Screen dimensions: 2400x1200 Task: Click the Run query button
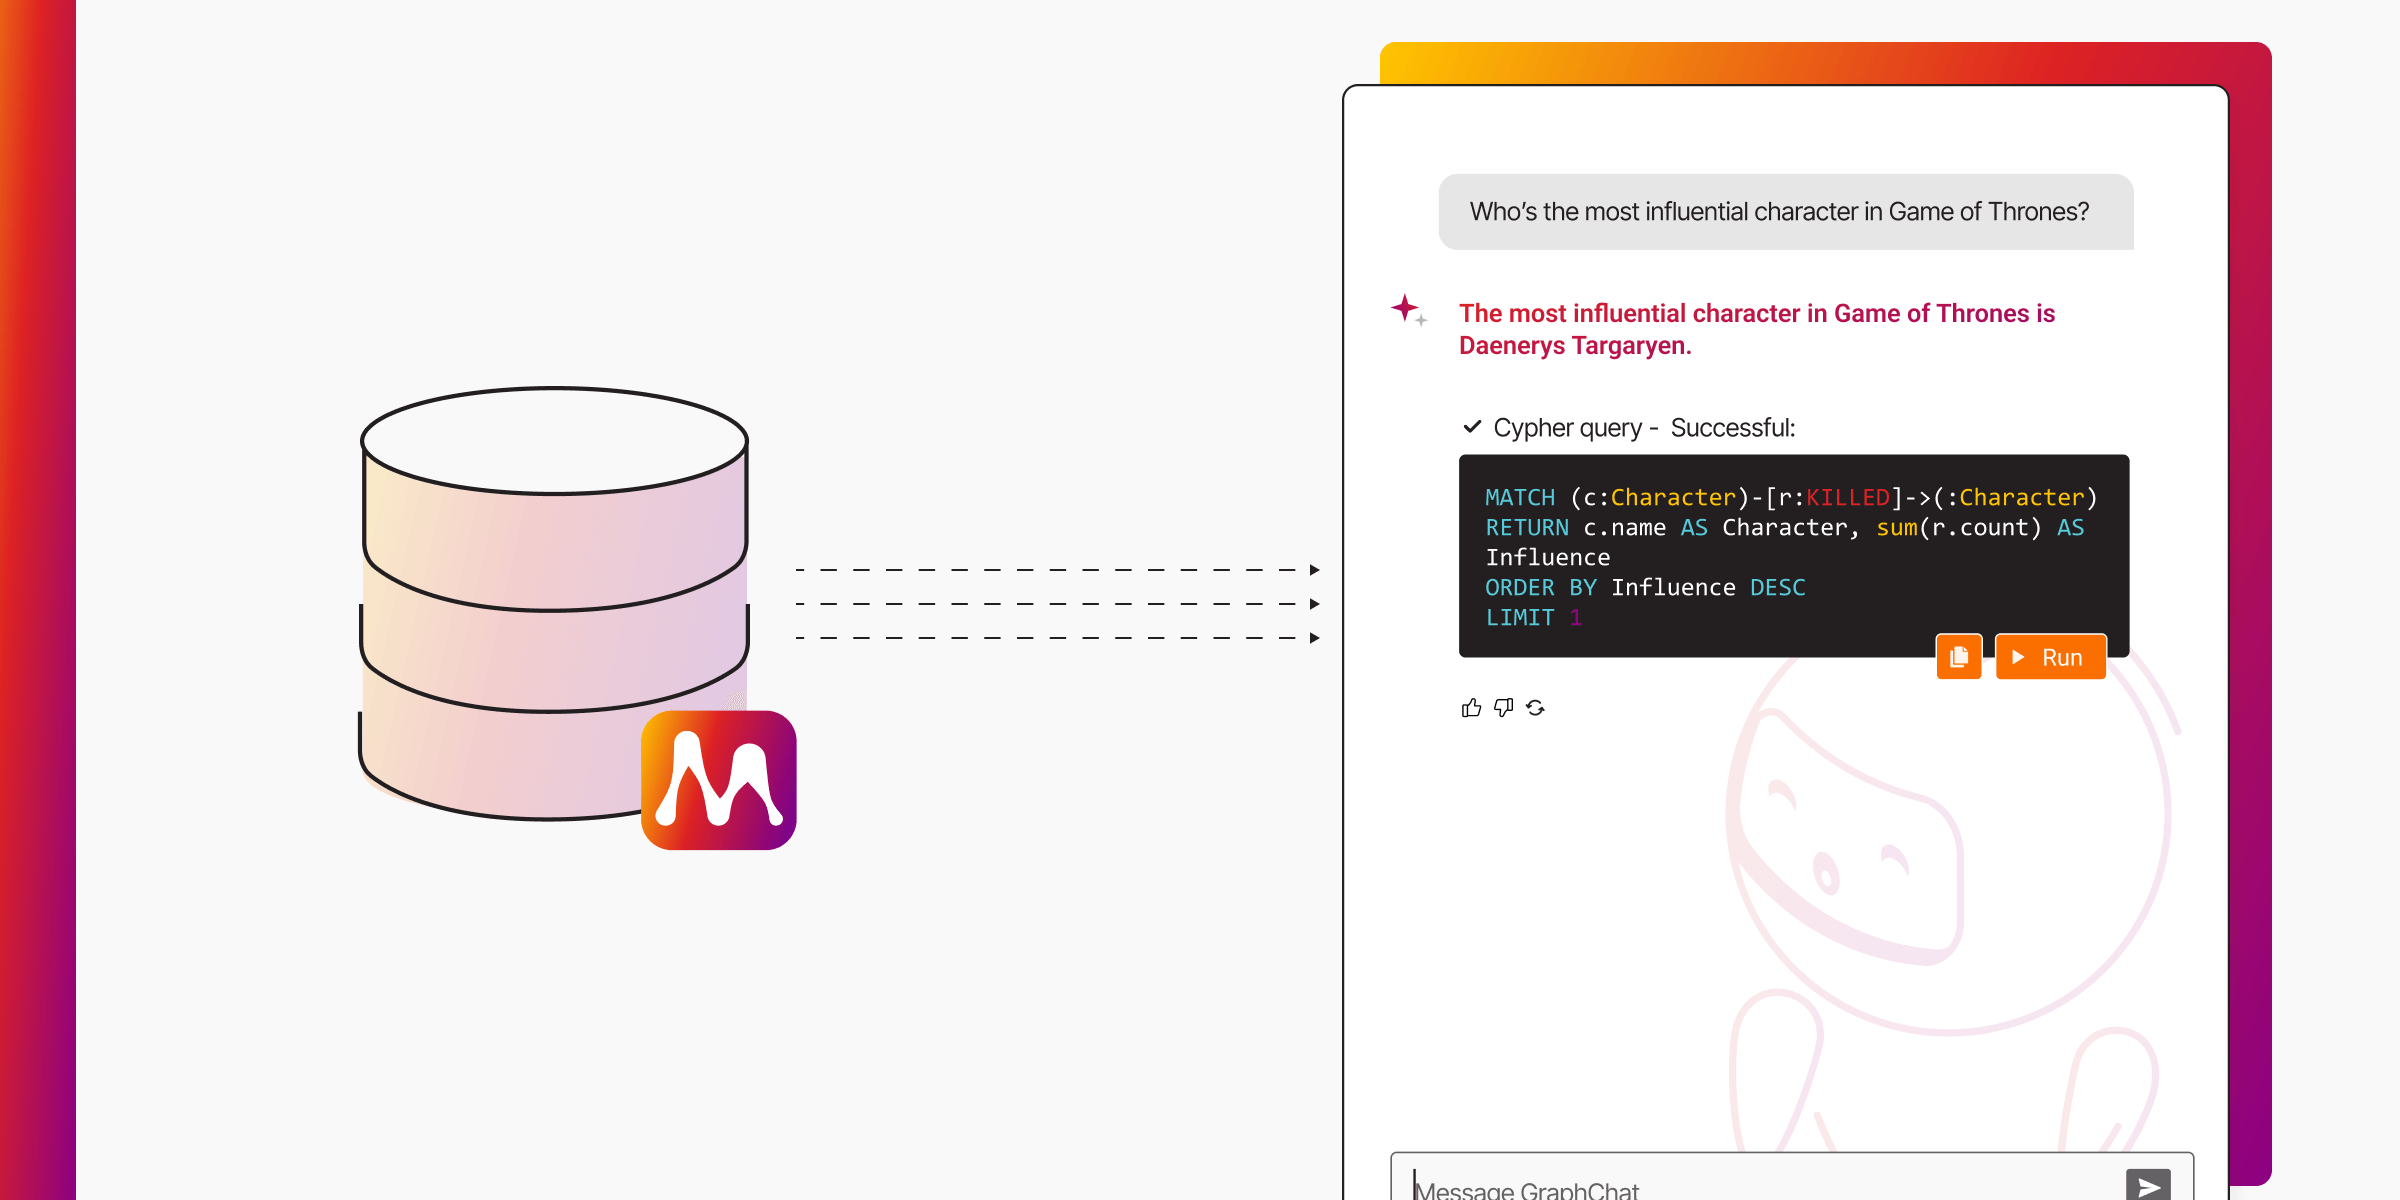click(x=2050, y=657)
